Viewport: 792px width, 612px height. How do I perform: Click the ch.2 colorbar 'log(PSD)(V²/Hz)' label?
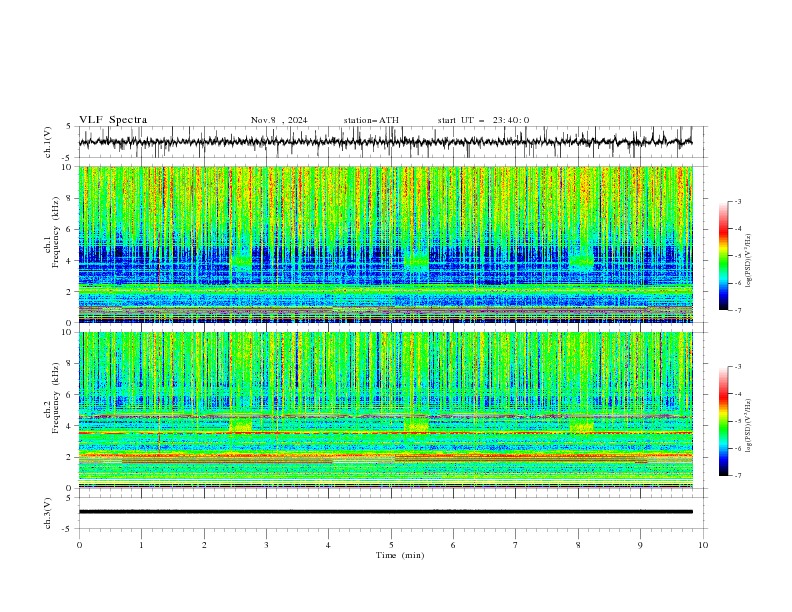749,426
